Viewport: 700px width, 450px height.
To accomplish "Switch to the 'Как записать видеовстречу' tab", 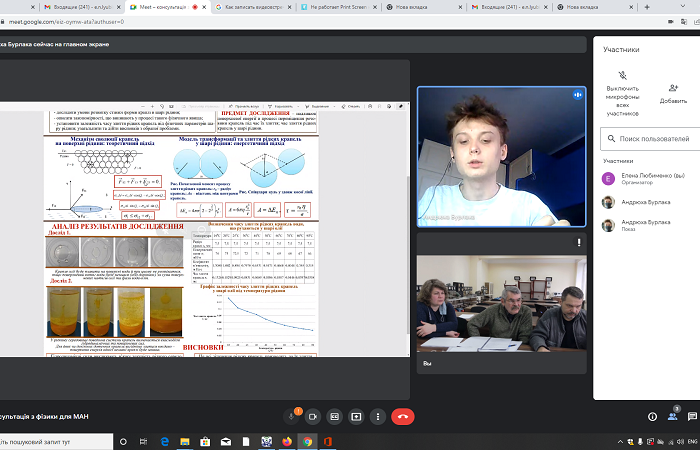I will [x=261, y=7].
